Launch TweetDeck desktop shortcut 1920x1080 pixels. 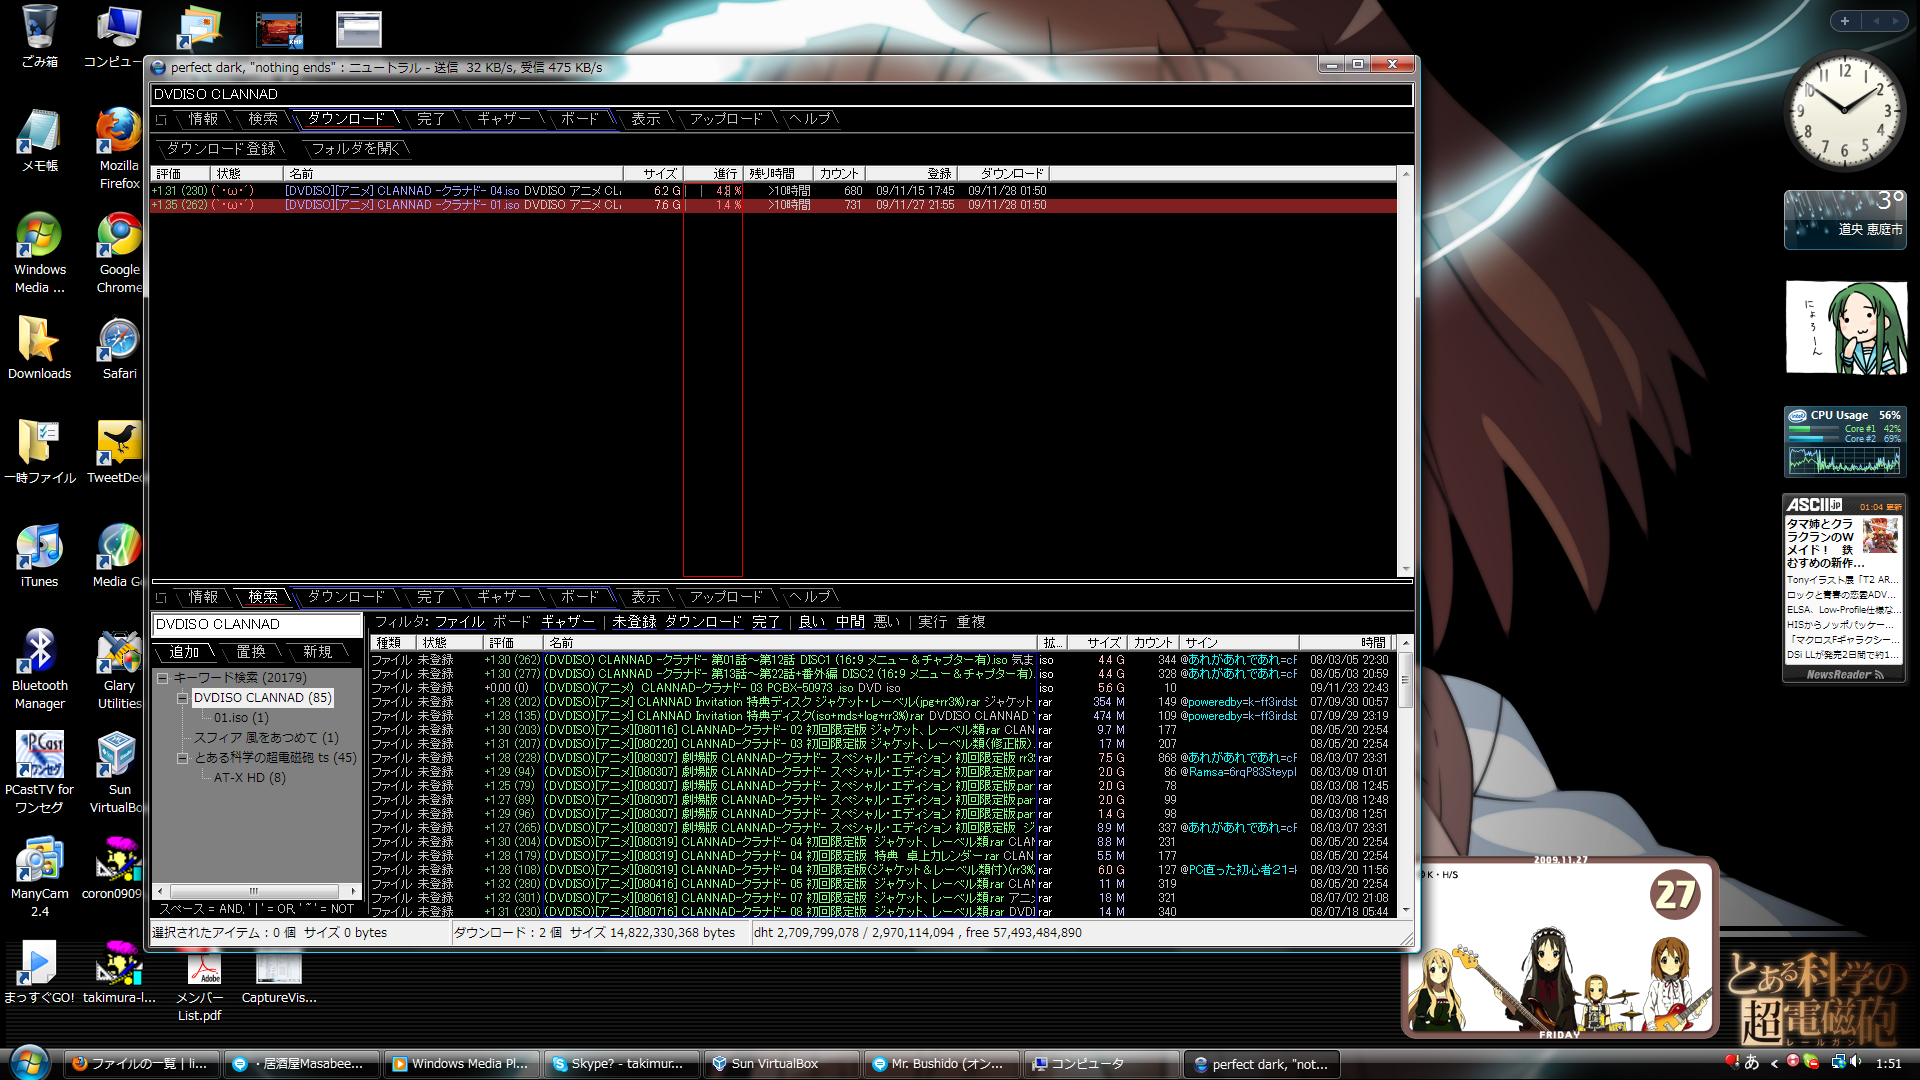click(x=115, y=452)
